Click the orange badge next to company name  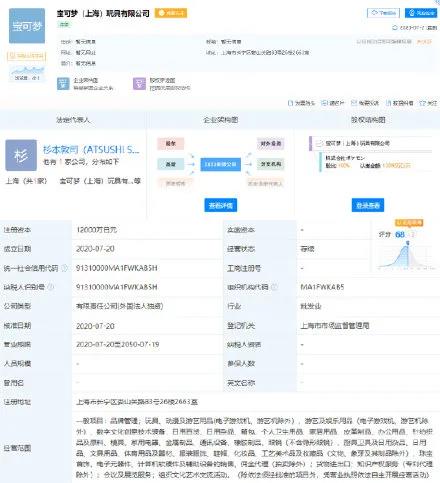[171, 13]
